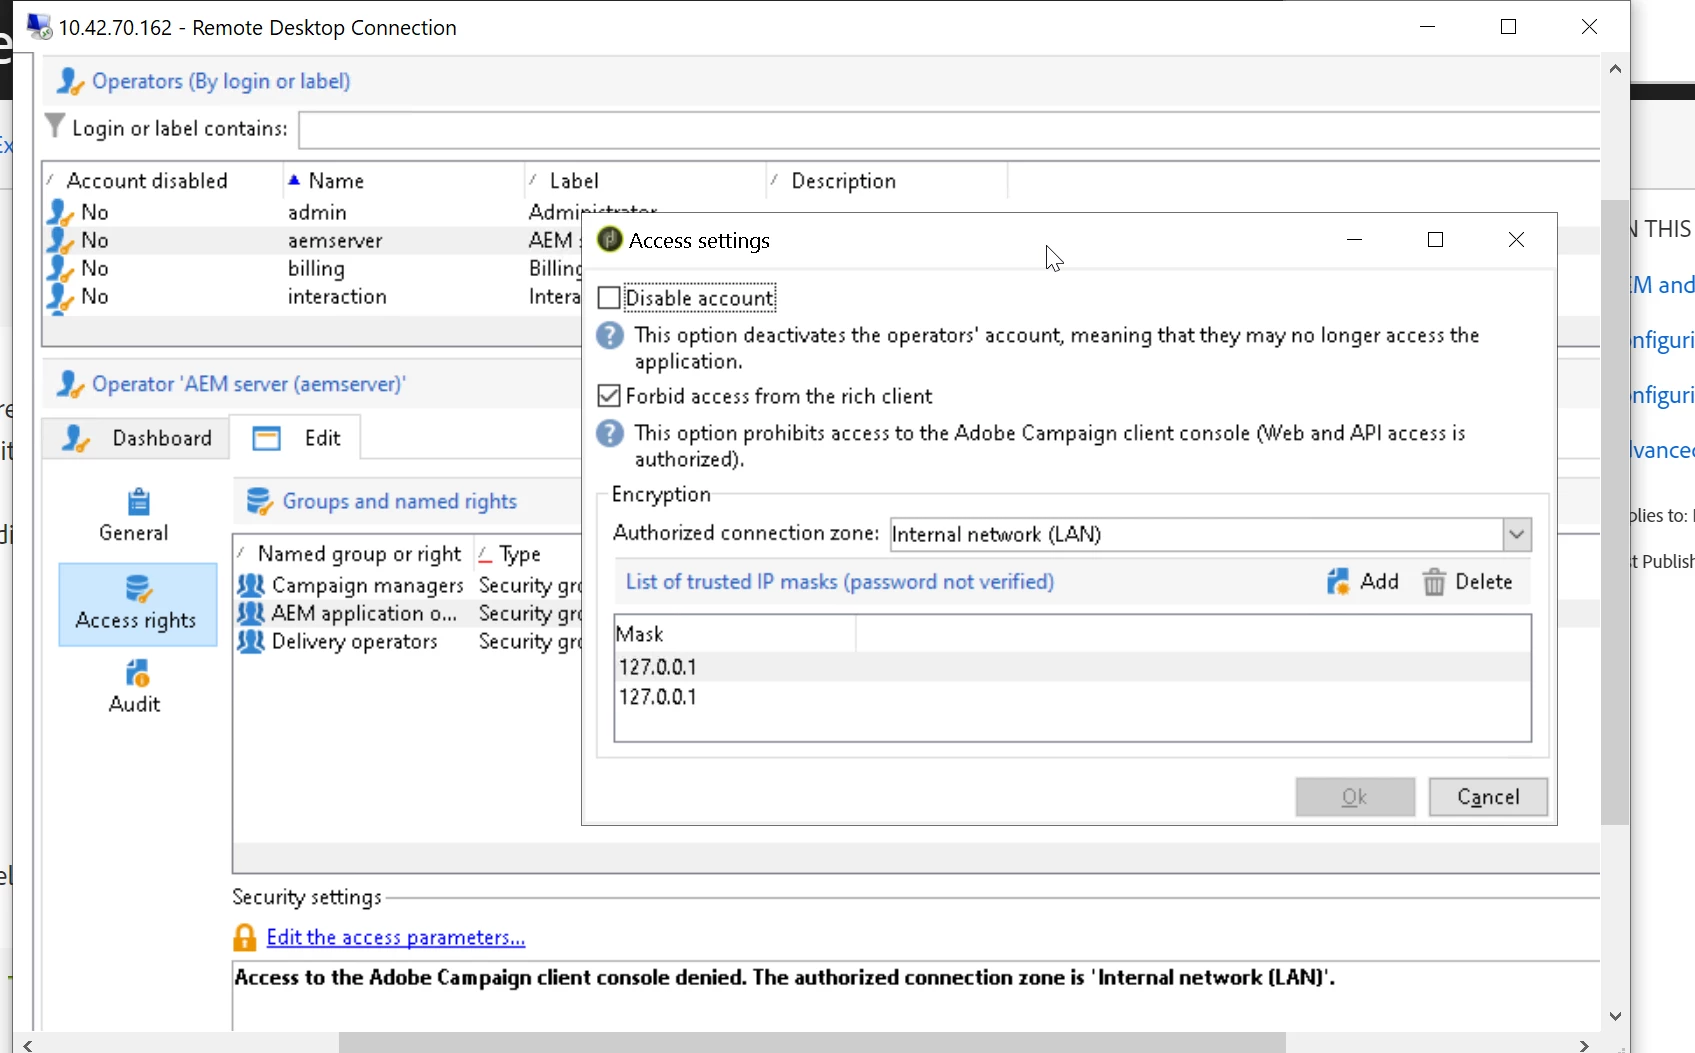Open the Audit section icon
This screenshot has height=1053, width=1695.
pos(138,672)
